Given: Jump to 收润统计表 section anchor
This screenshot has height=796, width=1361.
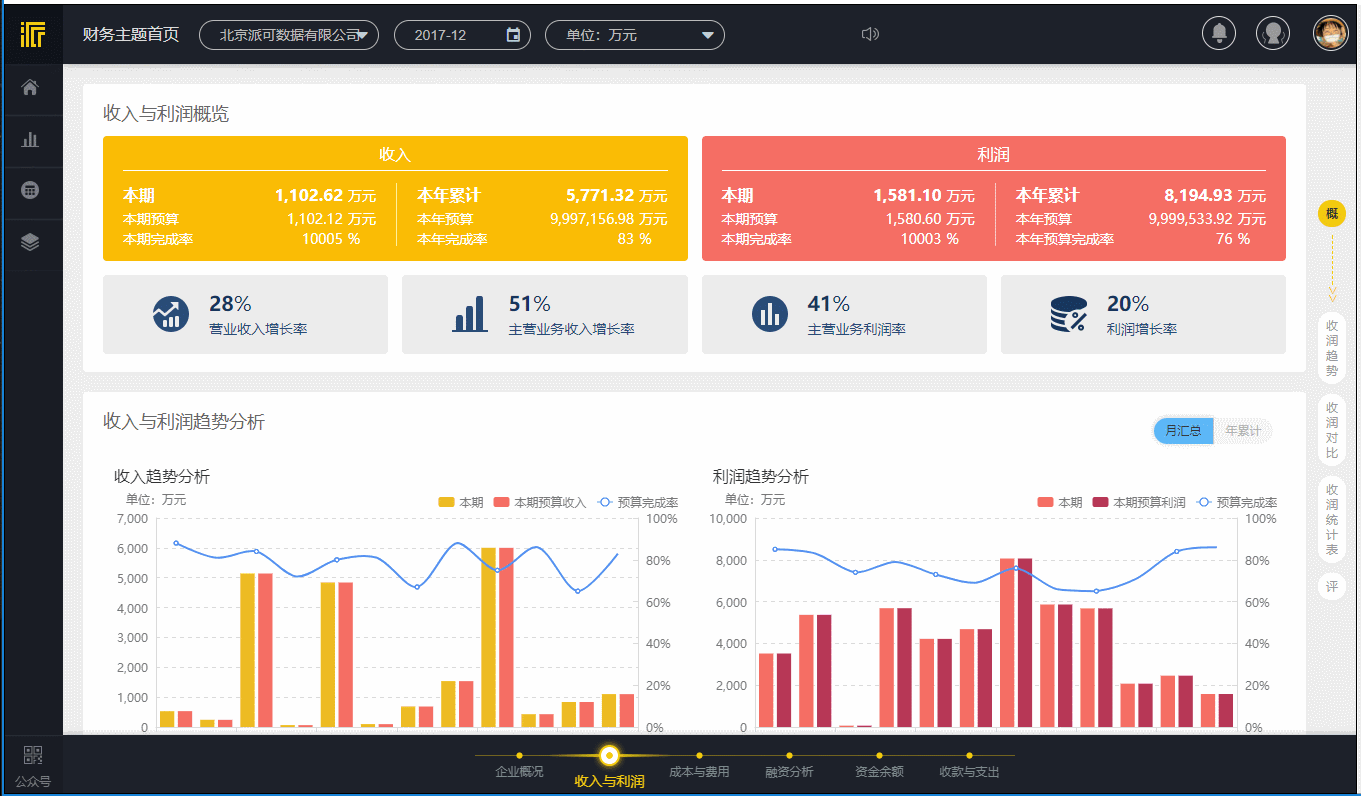Looking at the screenshot, I should [x=1332, y=520].
